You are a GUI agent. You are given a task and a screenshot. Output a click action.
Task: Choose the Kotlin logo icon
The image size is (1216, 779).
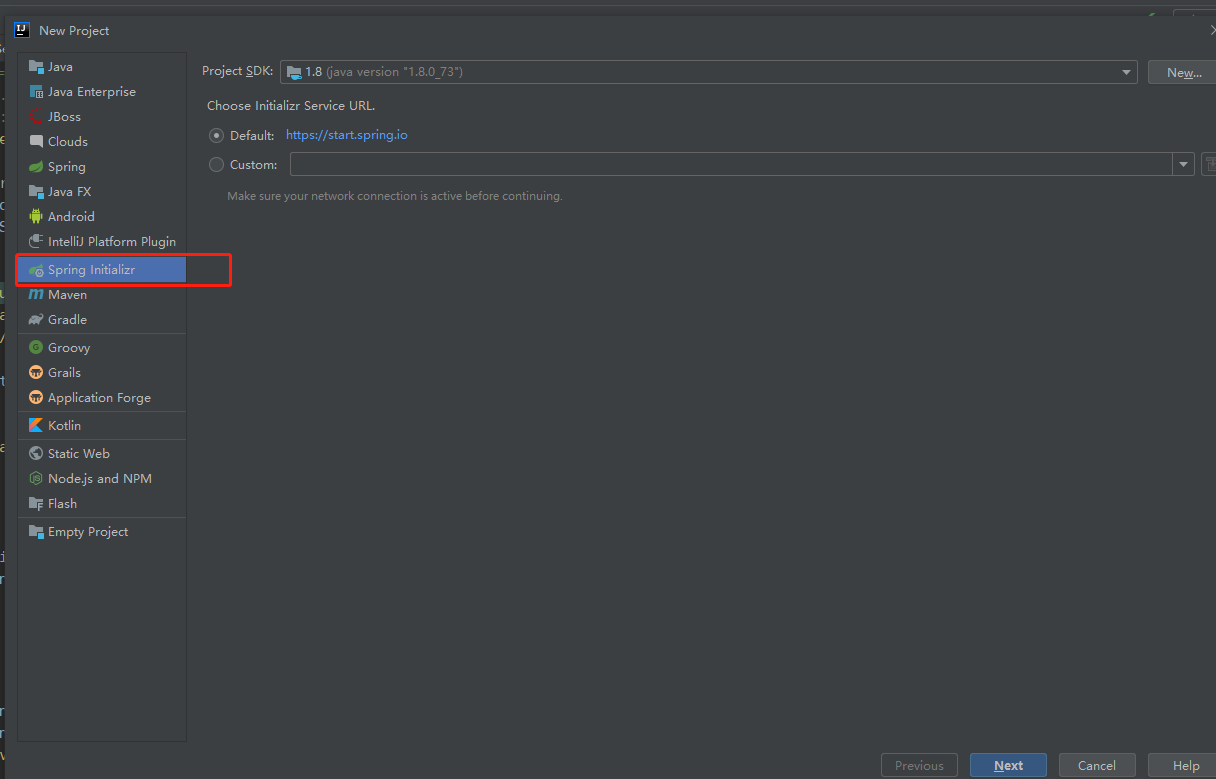(36, 426)
